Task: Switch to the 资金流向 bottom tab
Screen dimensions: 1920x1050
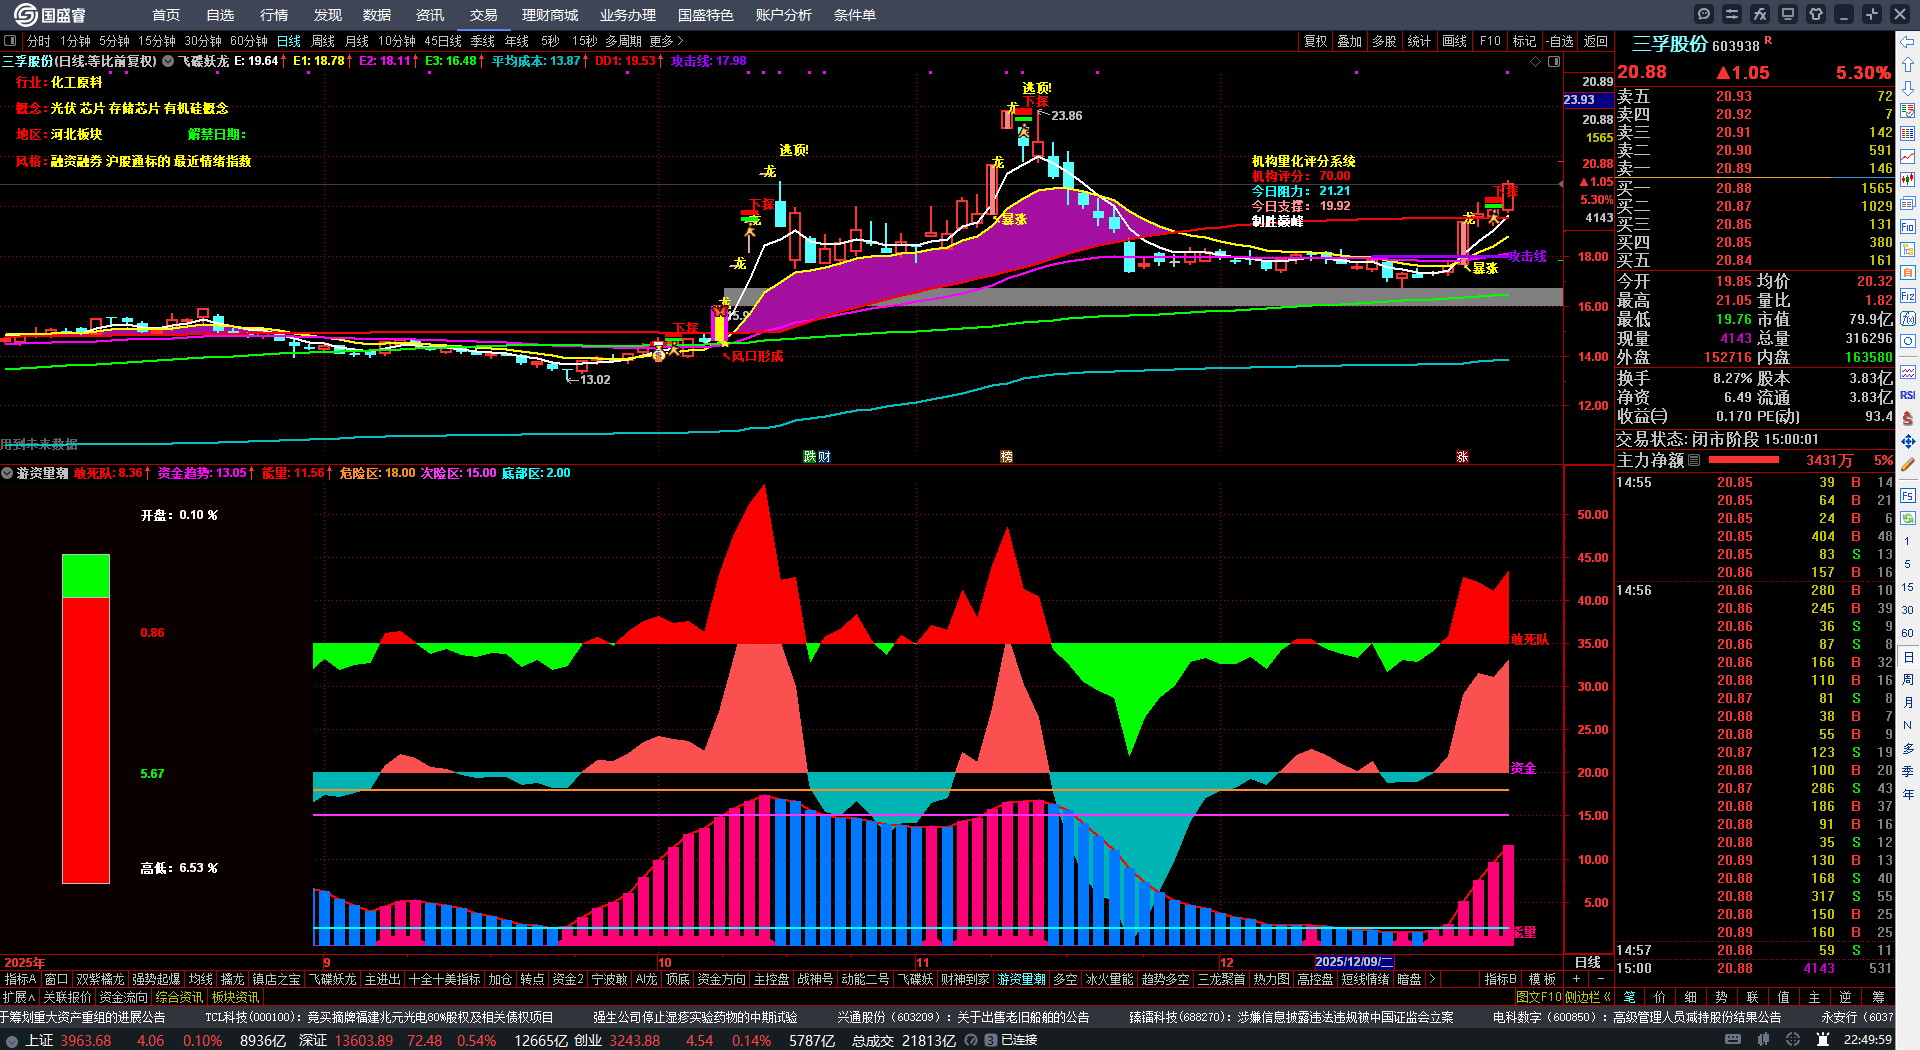Action: pos(124,997)
